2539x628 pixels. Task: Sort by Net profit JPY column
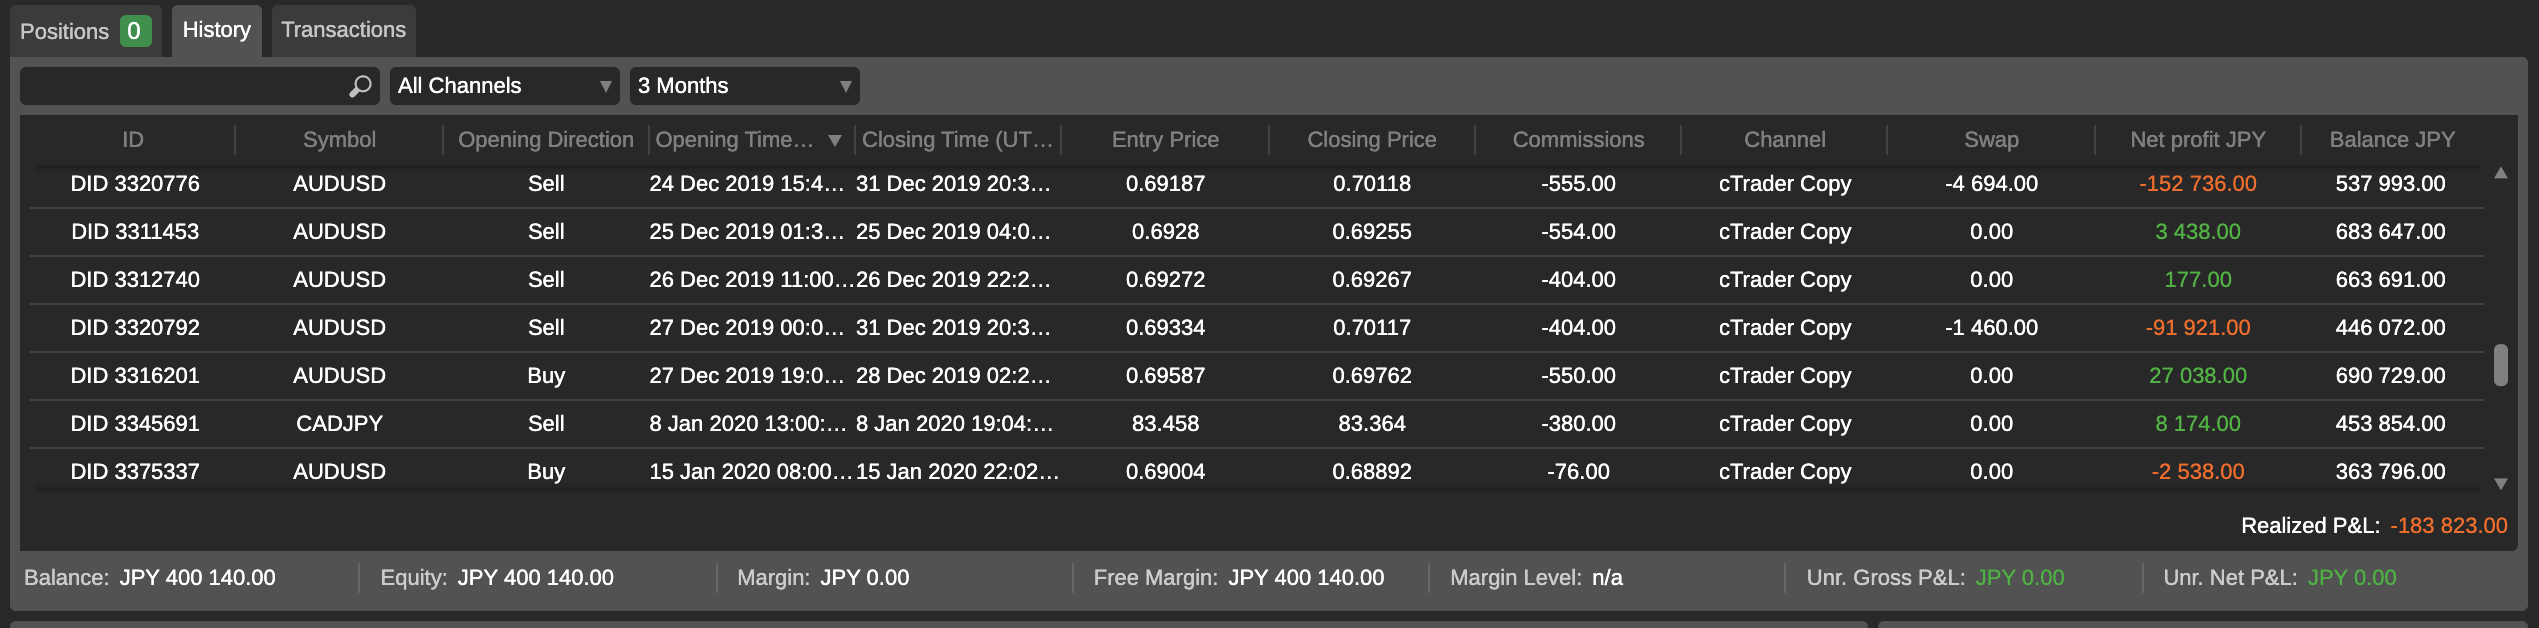(2197, 140)
